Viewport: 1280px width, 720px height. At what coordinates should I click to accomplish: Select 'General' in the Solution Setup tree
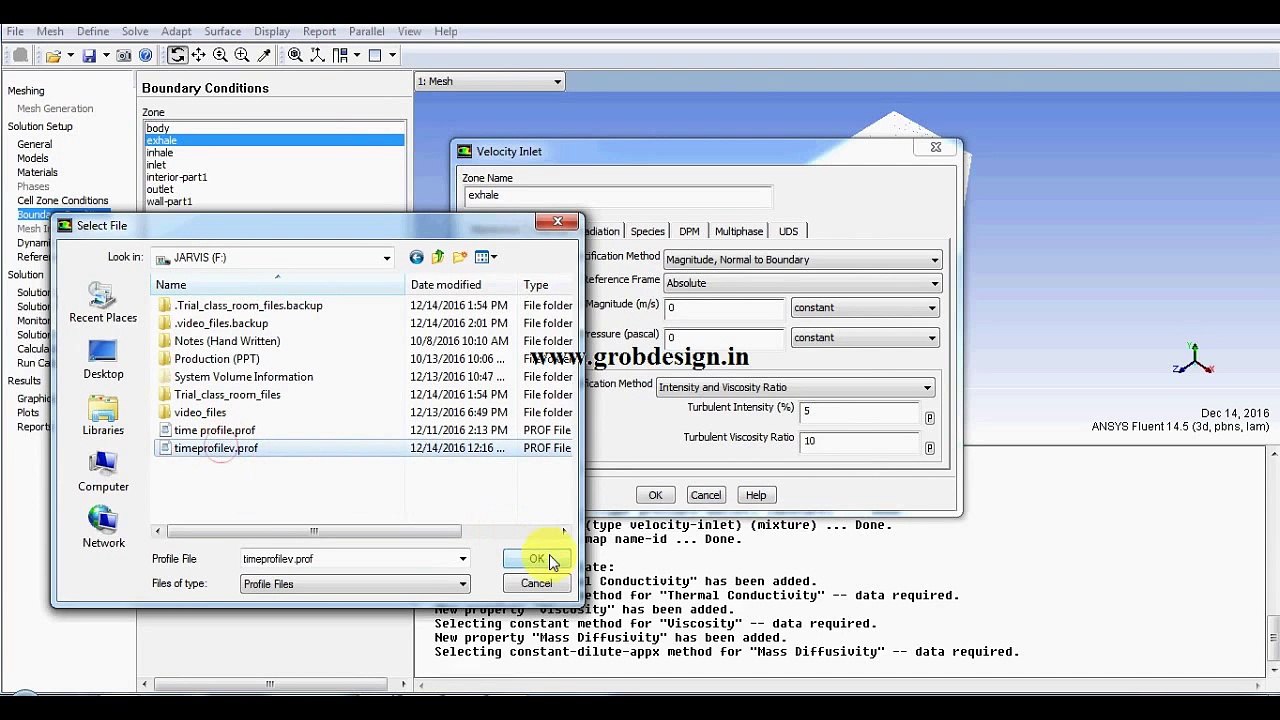pos(34,145)
